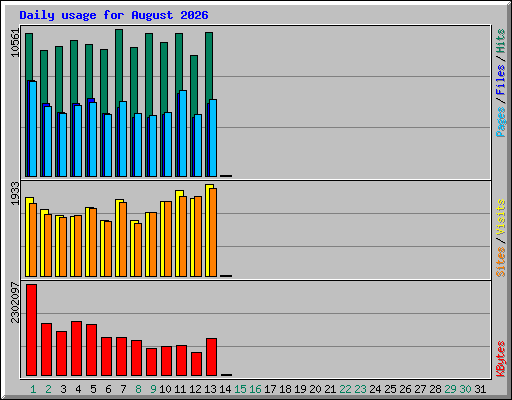The image size is (512, 400).
Task: Click the 10561 hits axis value
Action: [15, 43]
